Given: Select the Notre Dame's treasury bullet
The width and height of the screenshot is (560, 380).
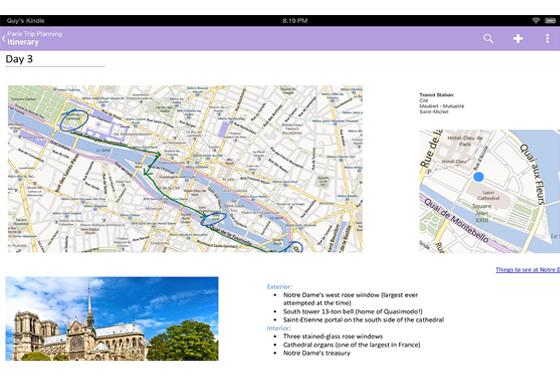Looking at the screenshot, I should pos(316,353).
